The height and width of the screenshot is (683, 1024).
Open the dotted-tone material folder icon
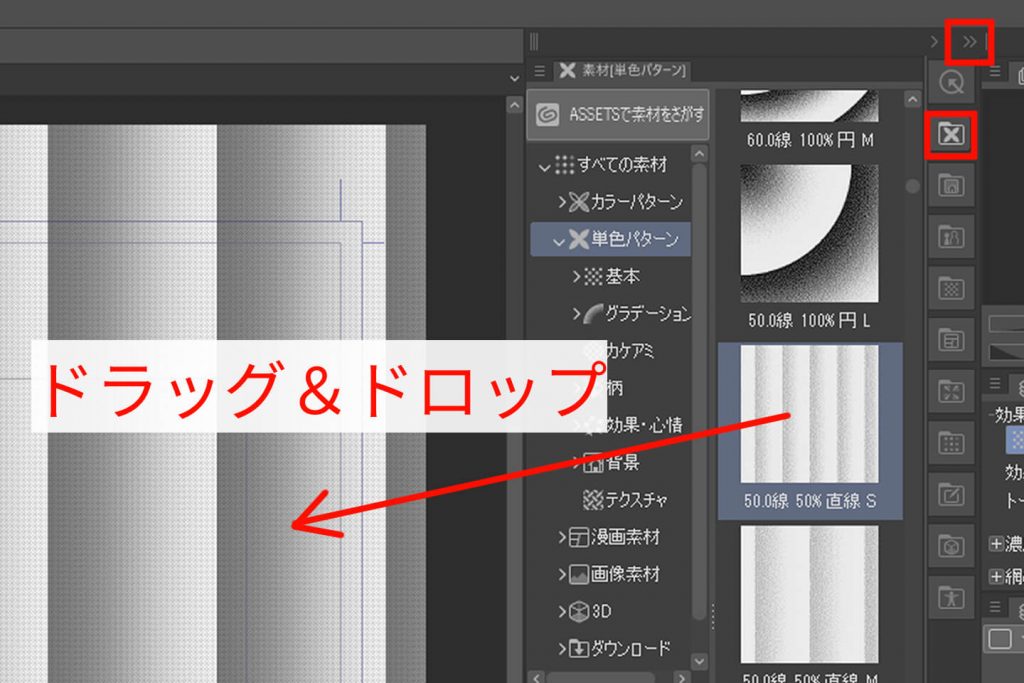click(951, 288)
